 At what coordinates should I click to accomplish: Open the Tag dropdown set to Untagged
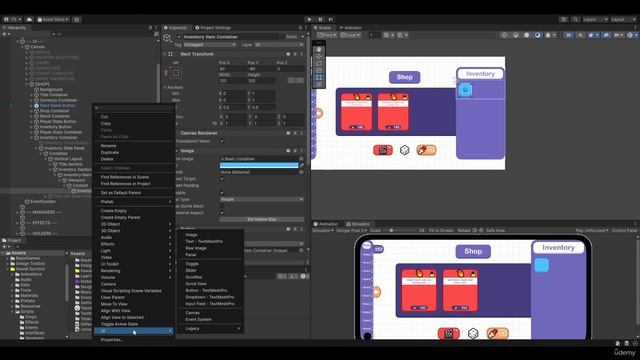pyautogui.click(x=209, y=44)
